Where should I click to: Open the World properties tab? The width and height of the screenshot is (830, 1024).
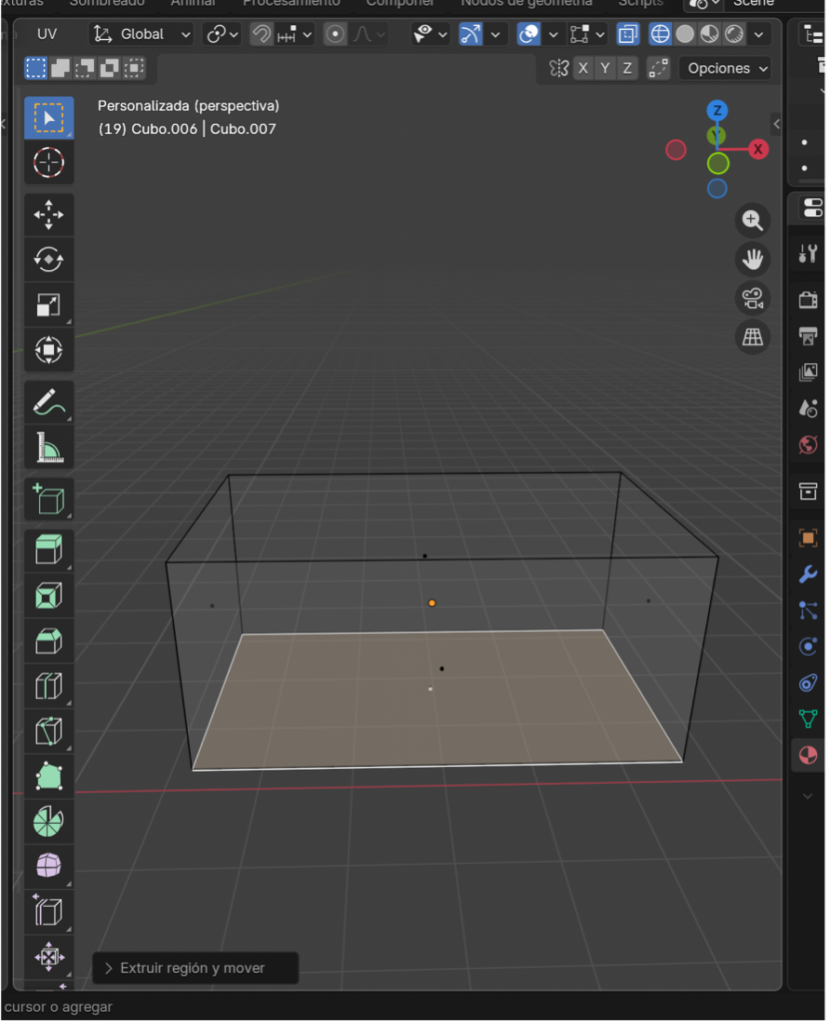(x=808, y=445)
